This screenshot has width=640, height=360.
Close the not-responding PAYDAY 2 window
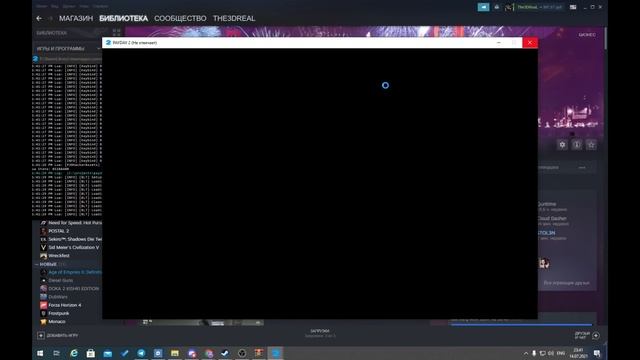point(530,42)
